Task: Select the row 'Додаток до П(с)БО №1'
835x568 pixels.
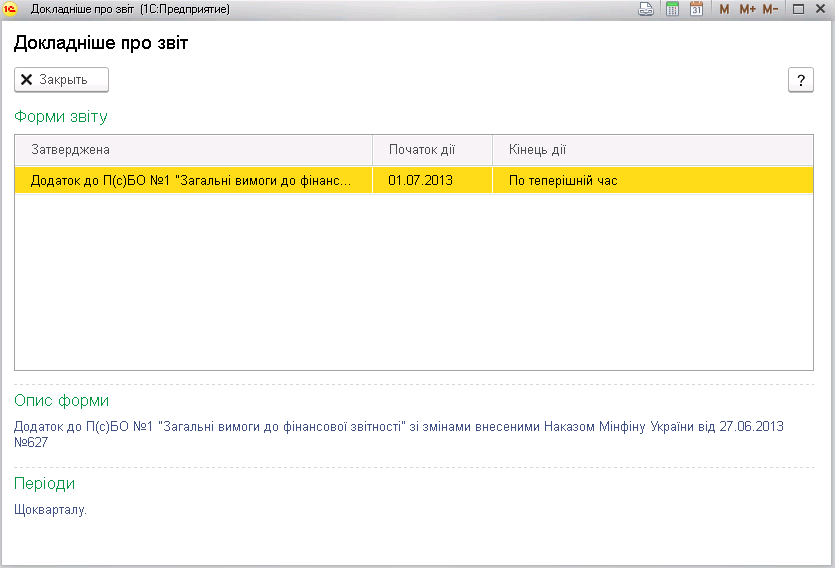Action: (x=414, y=180)
